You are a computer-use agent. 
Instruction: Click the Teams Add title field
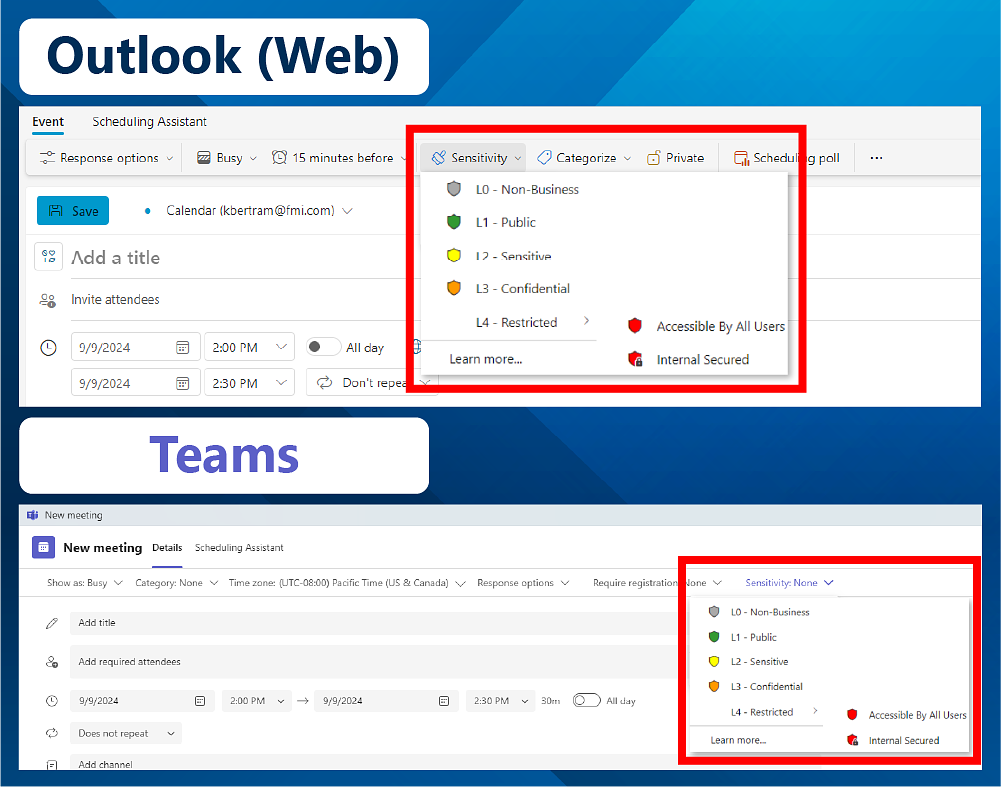click(373, 623)
